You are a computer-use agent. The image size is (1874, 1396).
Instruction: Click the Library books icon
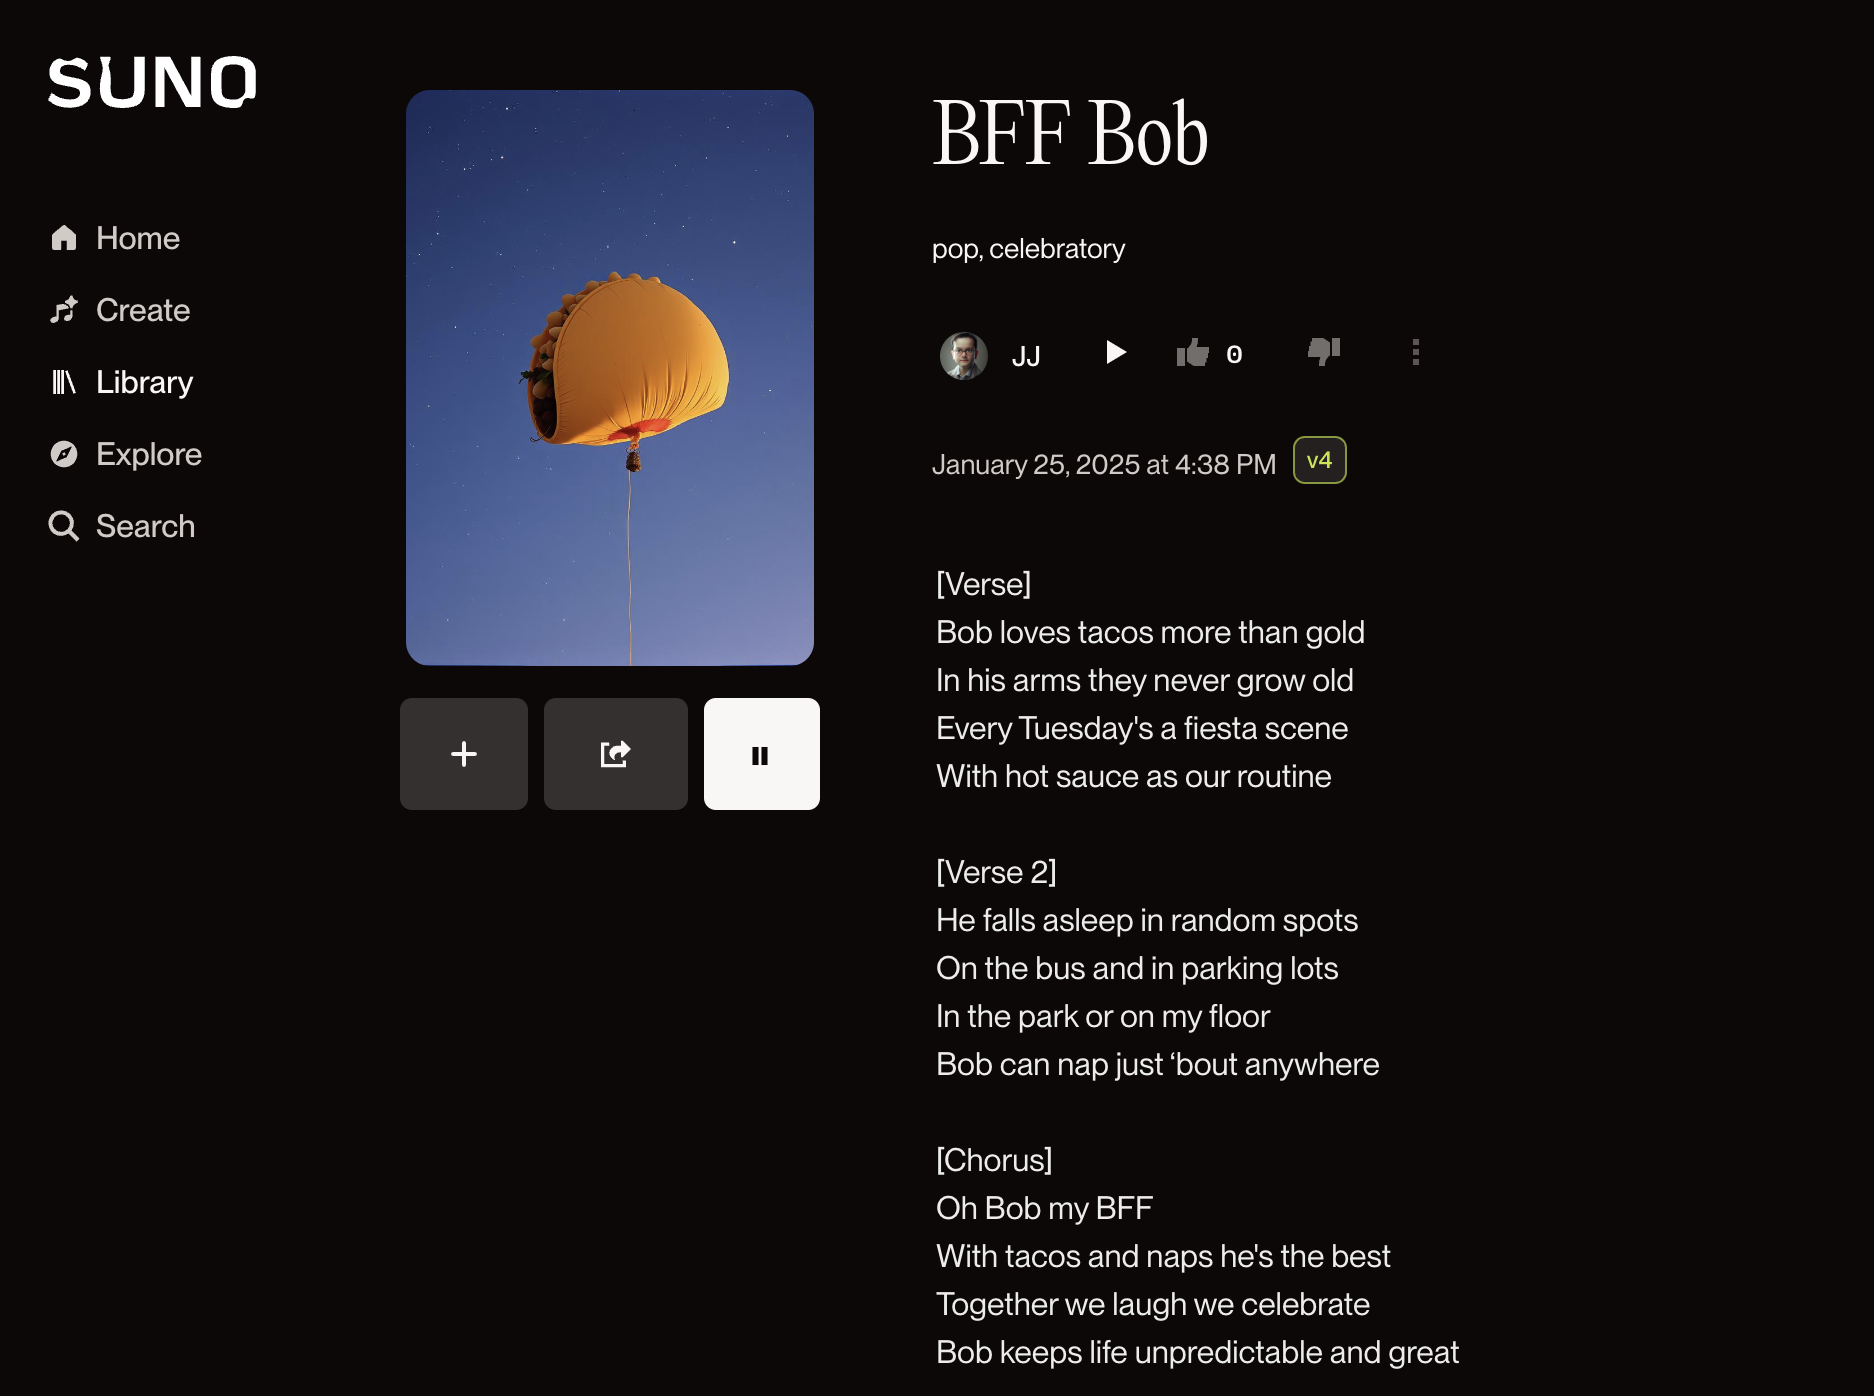[64, 382]
